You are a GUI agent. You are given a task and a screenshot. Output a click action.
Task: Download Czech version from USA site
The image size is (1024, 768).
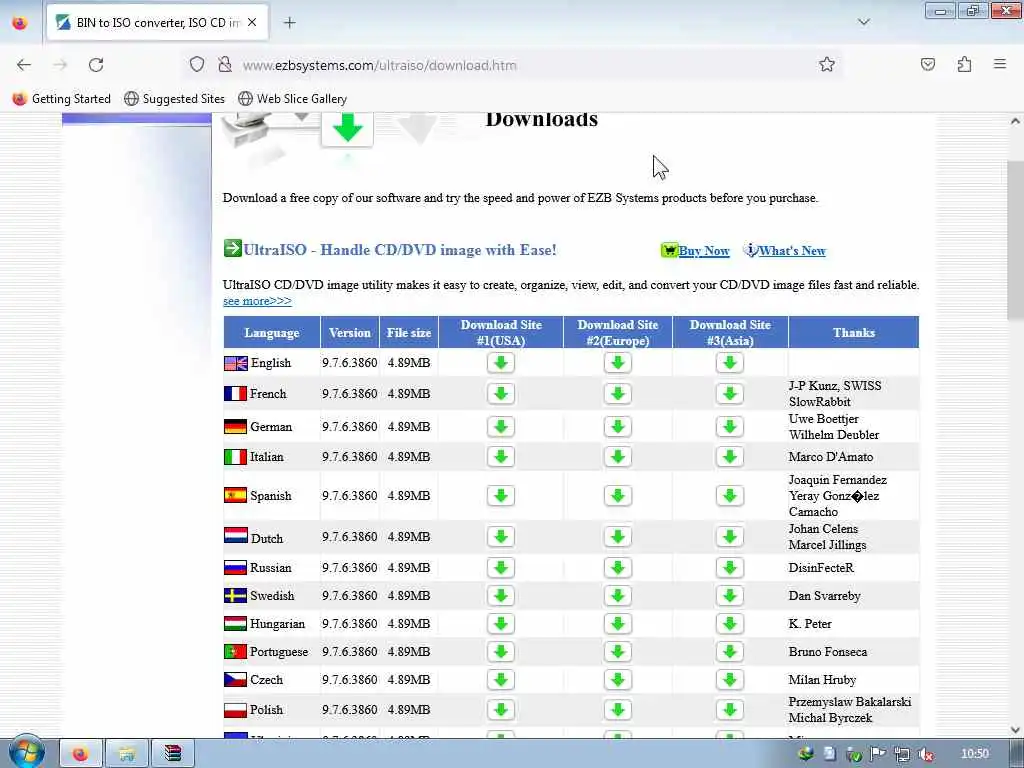point(501,680)
